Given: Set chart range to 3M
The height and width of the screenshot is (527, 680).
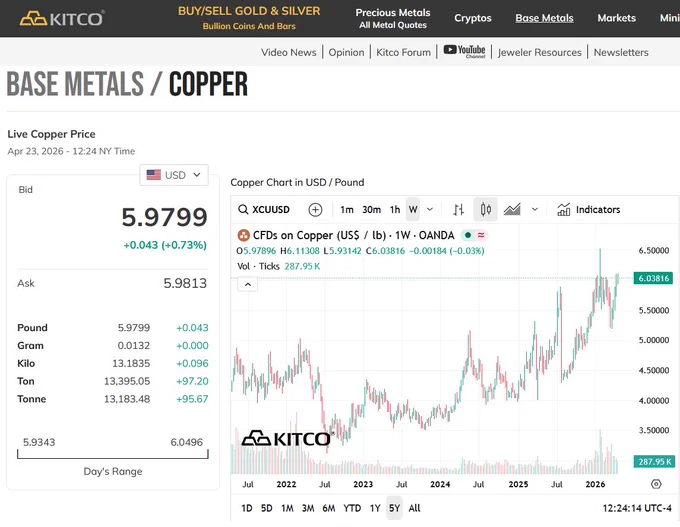Looking at the screenshot, I should coord(308,508).
